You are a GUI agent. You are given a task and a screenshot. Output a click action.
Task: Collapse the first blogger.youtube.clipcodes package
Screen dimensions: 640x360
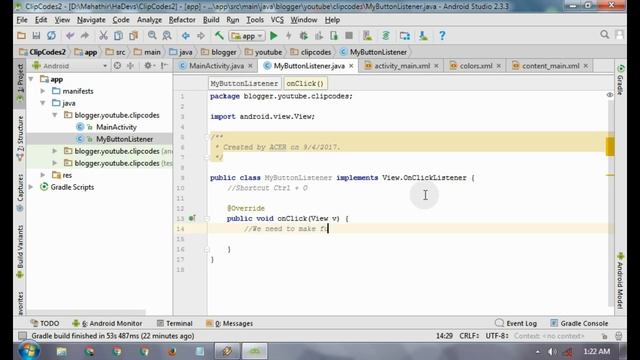coord(55,115)
